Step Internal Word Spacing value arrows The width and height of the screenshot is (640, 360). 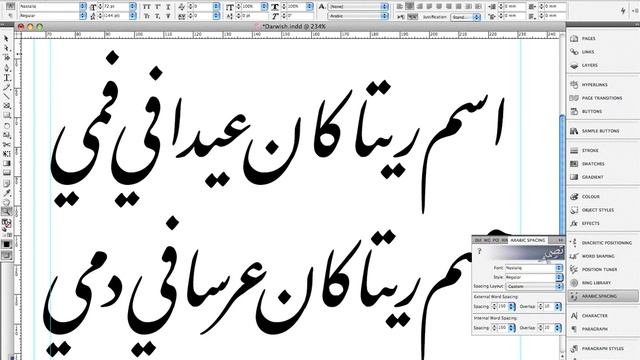494,328
